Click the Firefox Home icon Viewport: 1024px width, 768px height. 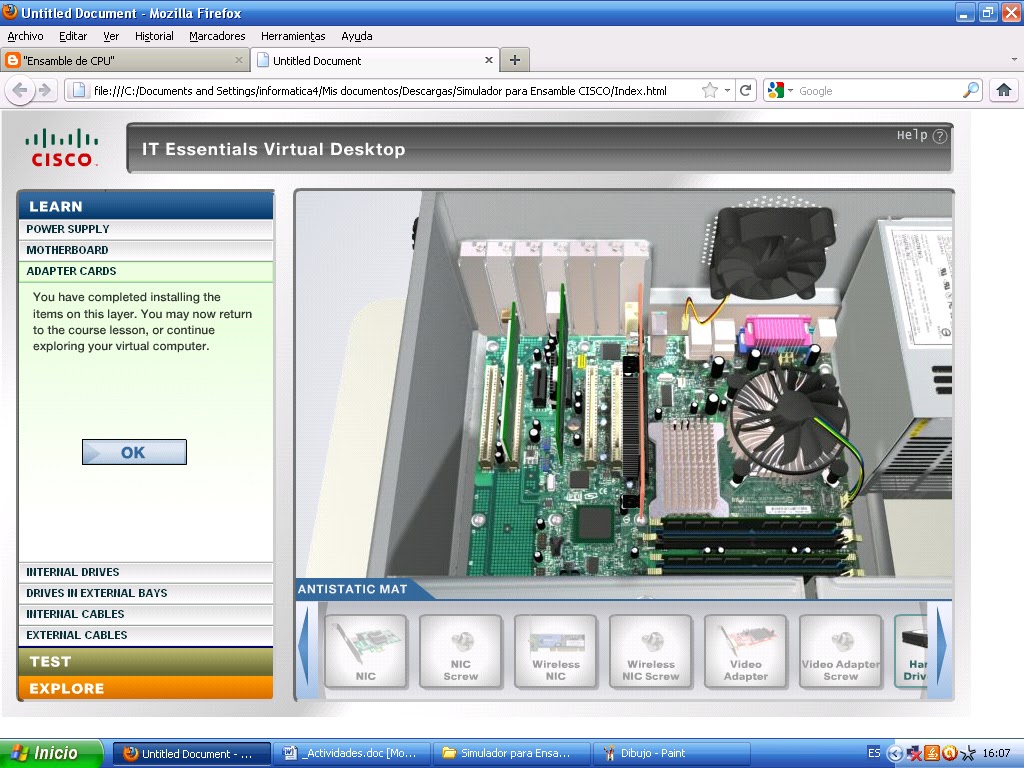(x=1003, y=89)
